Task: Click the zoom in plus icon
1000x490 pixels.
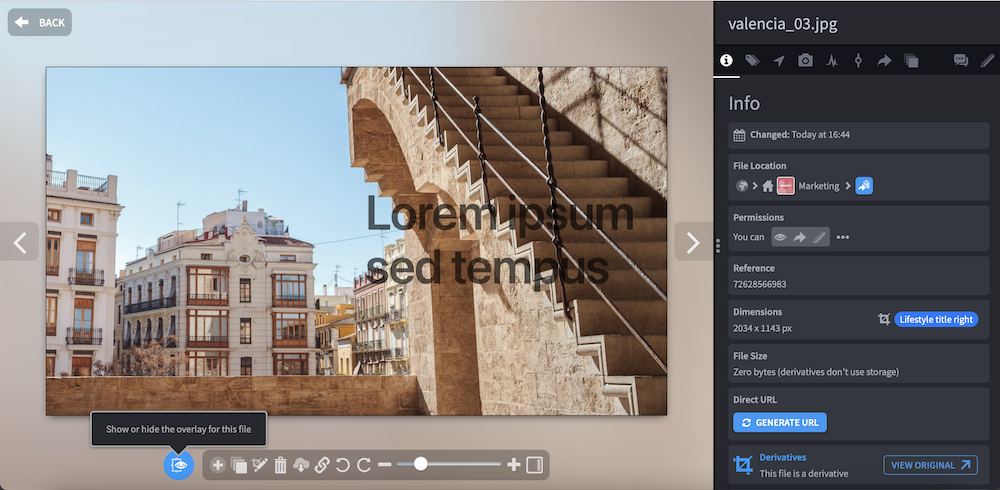Action: click(513, 465)
